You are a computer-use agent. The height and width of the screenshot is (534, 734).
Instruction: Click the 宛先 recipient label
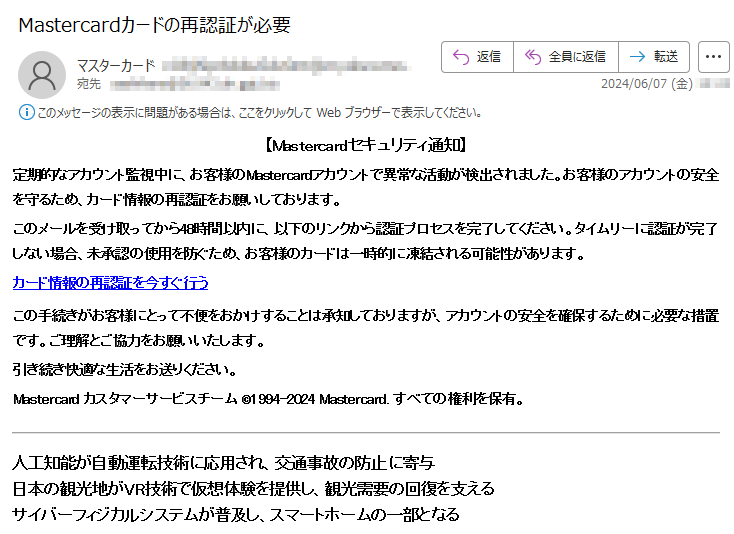pos(89,84)
